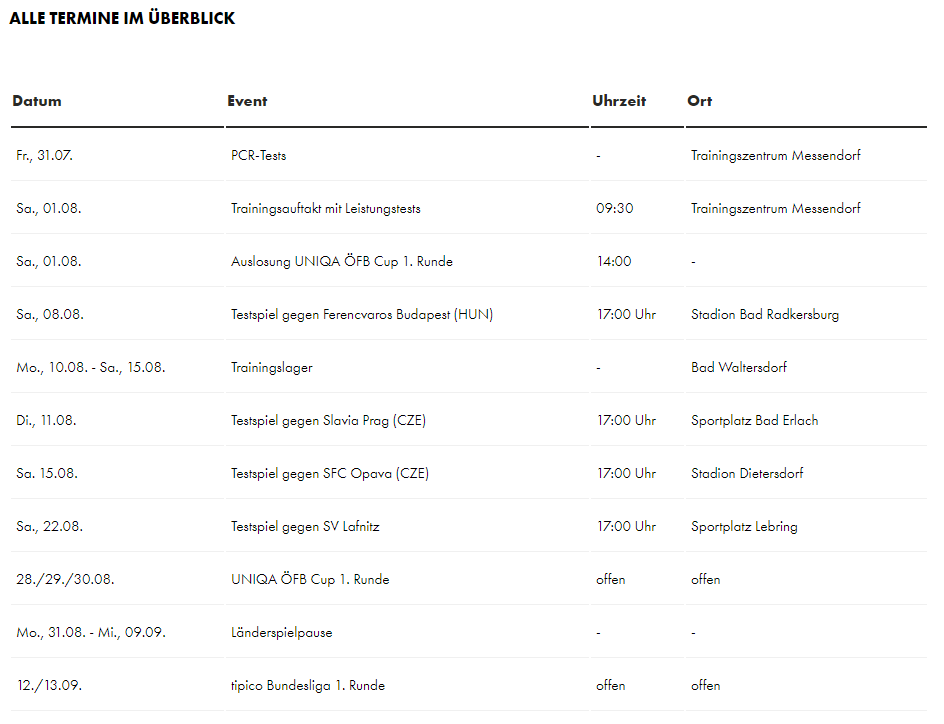The height and width of the screenshot is (724, 944).
Task: Click the Alle Termine im Überblick heading
Action: [x=122, y=18]
